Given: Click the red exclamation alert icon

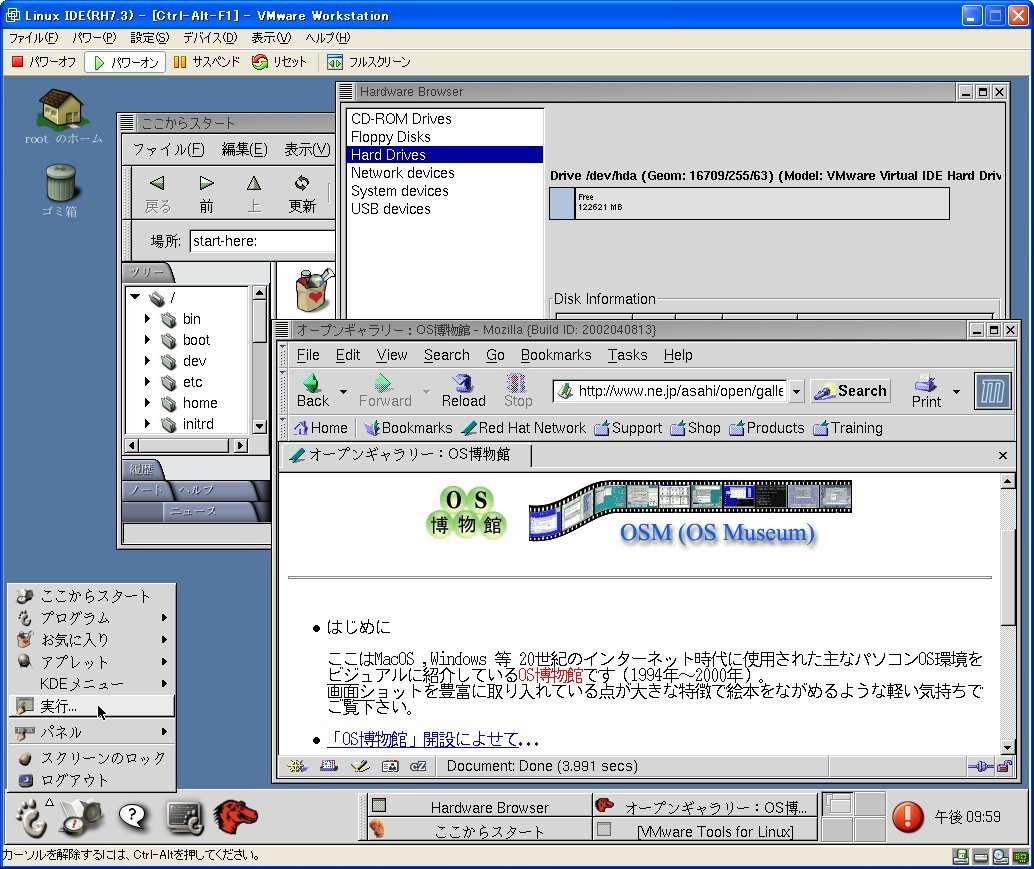Looking at the screenshot, I should click(x=907, y=817).
